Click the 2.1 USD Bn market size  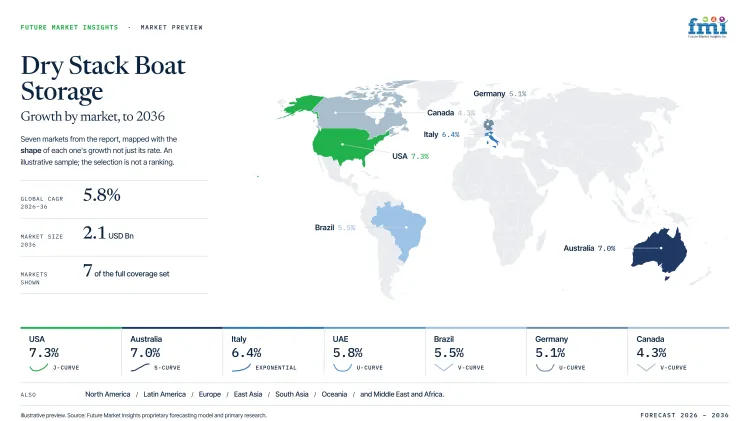pyautogui.click(x=108, y=233)
